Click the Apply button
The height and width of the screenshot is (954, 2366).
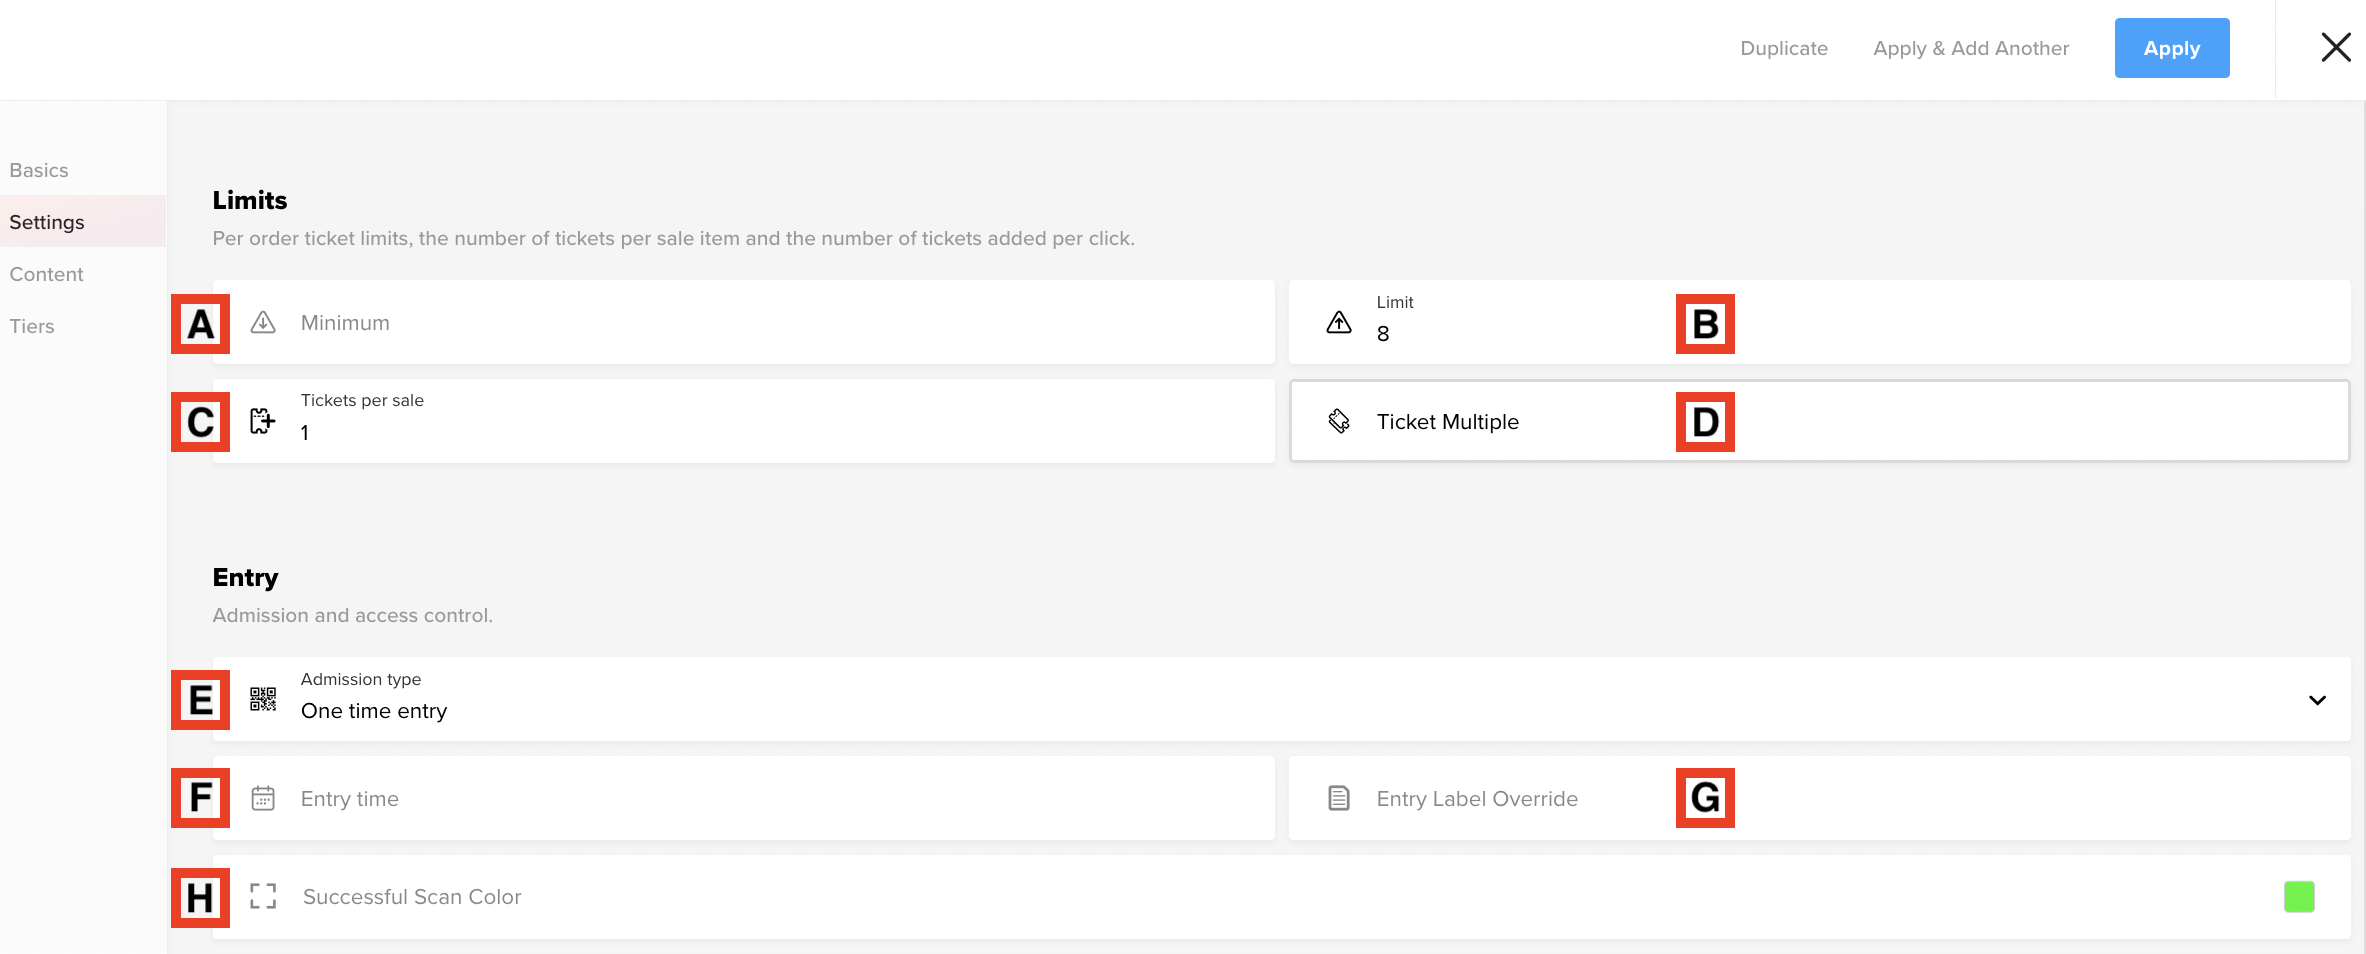click(x=2172, y=48)
